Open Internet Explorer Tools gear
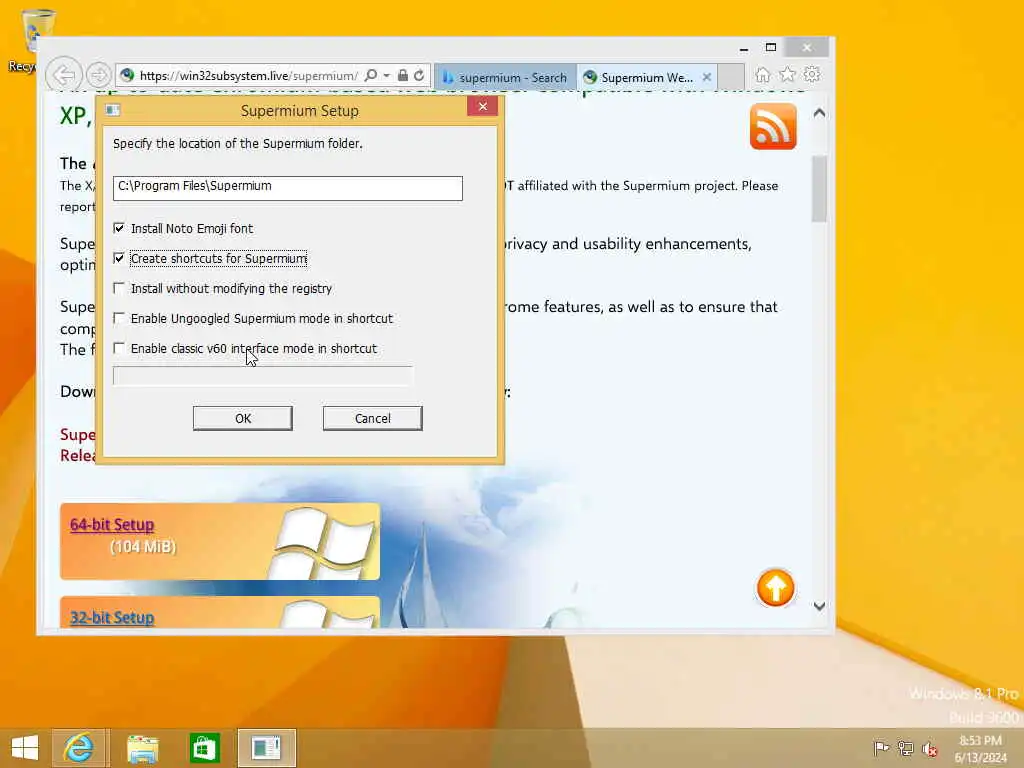Image resolution: width=1024 pixels, height=768 pixels. (x=812, y=74)
